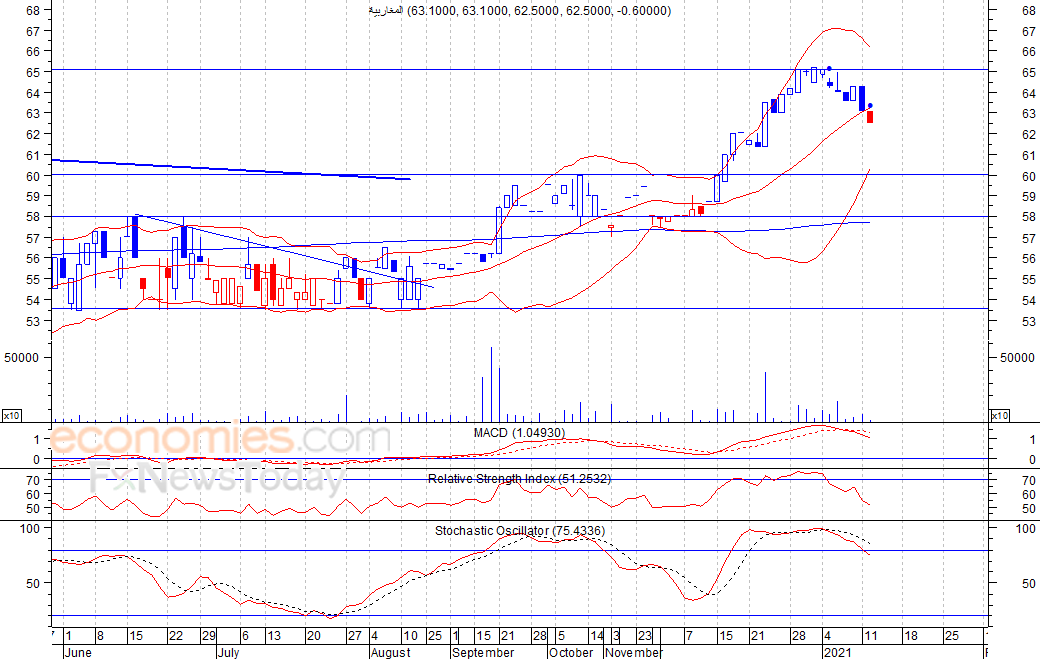Click the 2021 year label
Screen dimensions: 1040x659
point(836,652)
